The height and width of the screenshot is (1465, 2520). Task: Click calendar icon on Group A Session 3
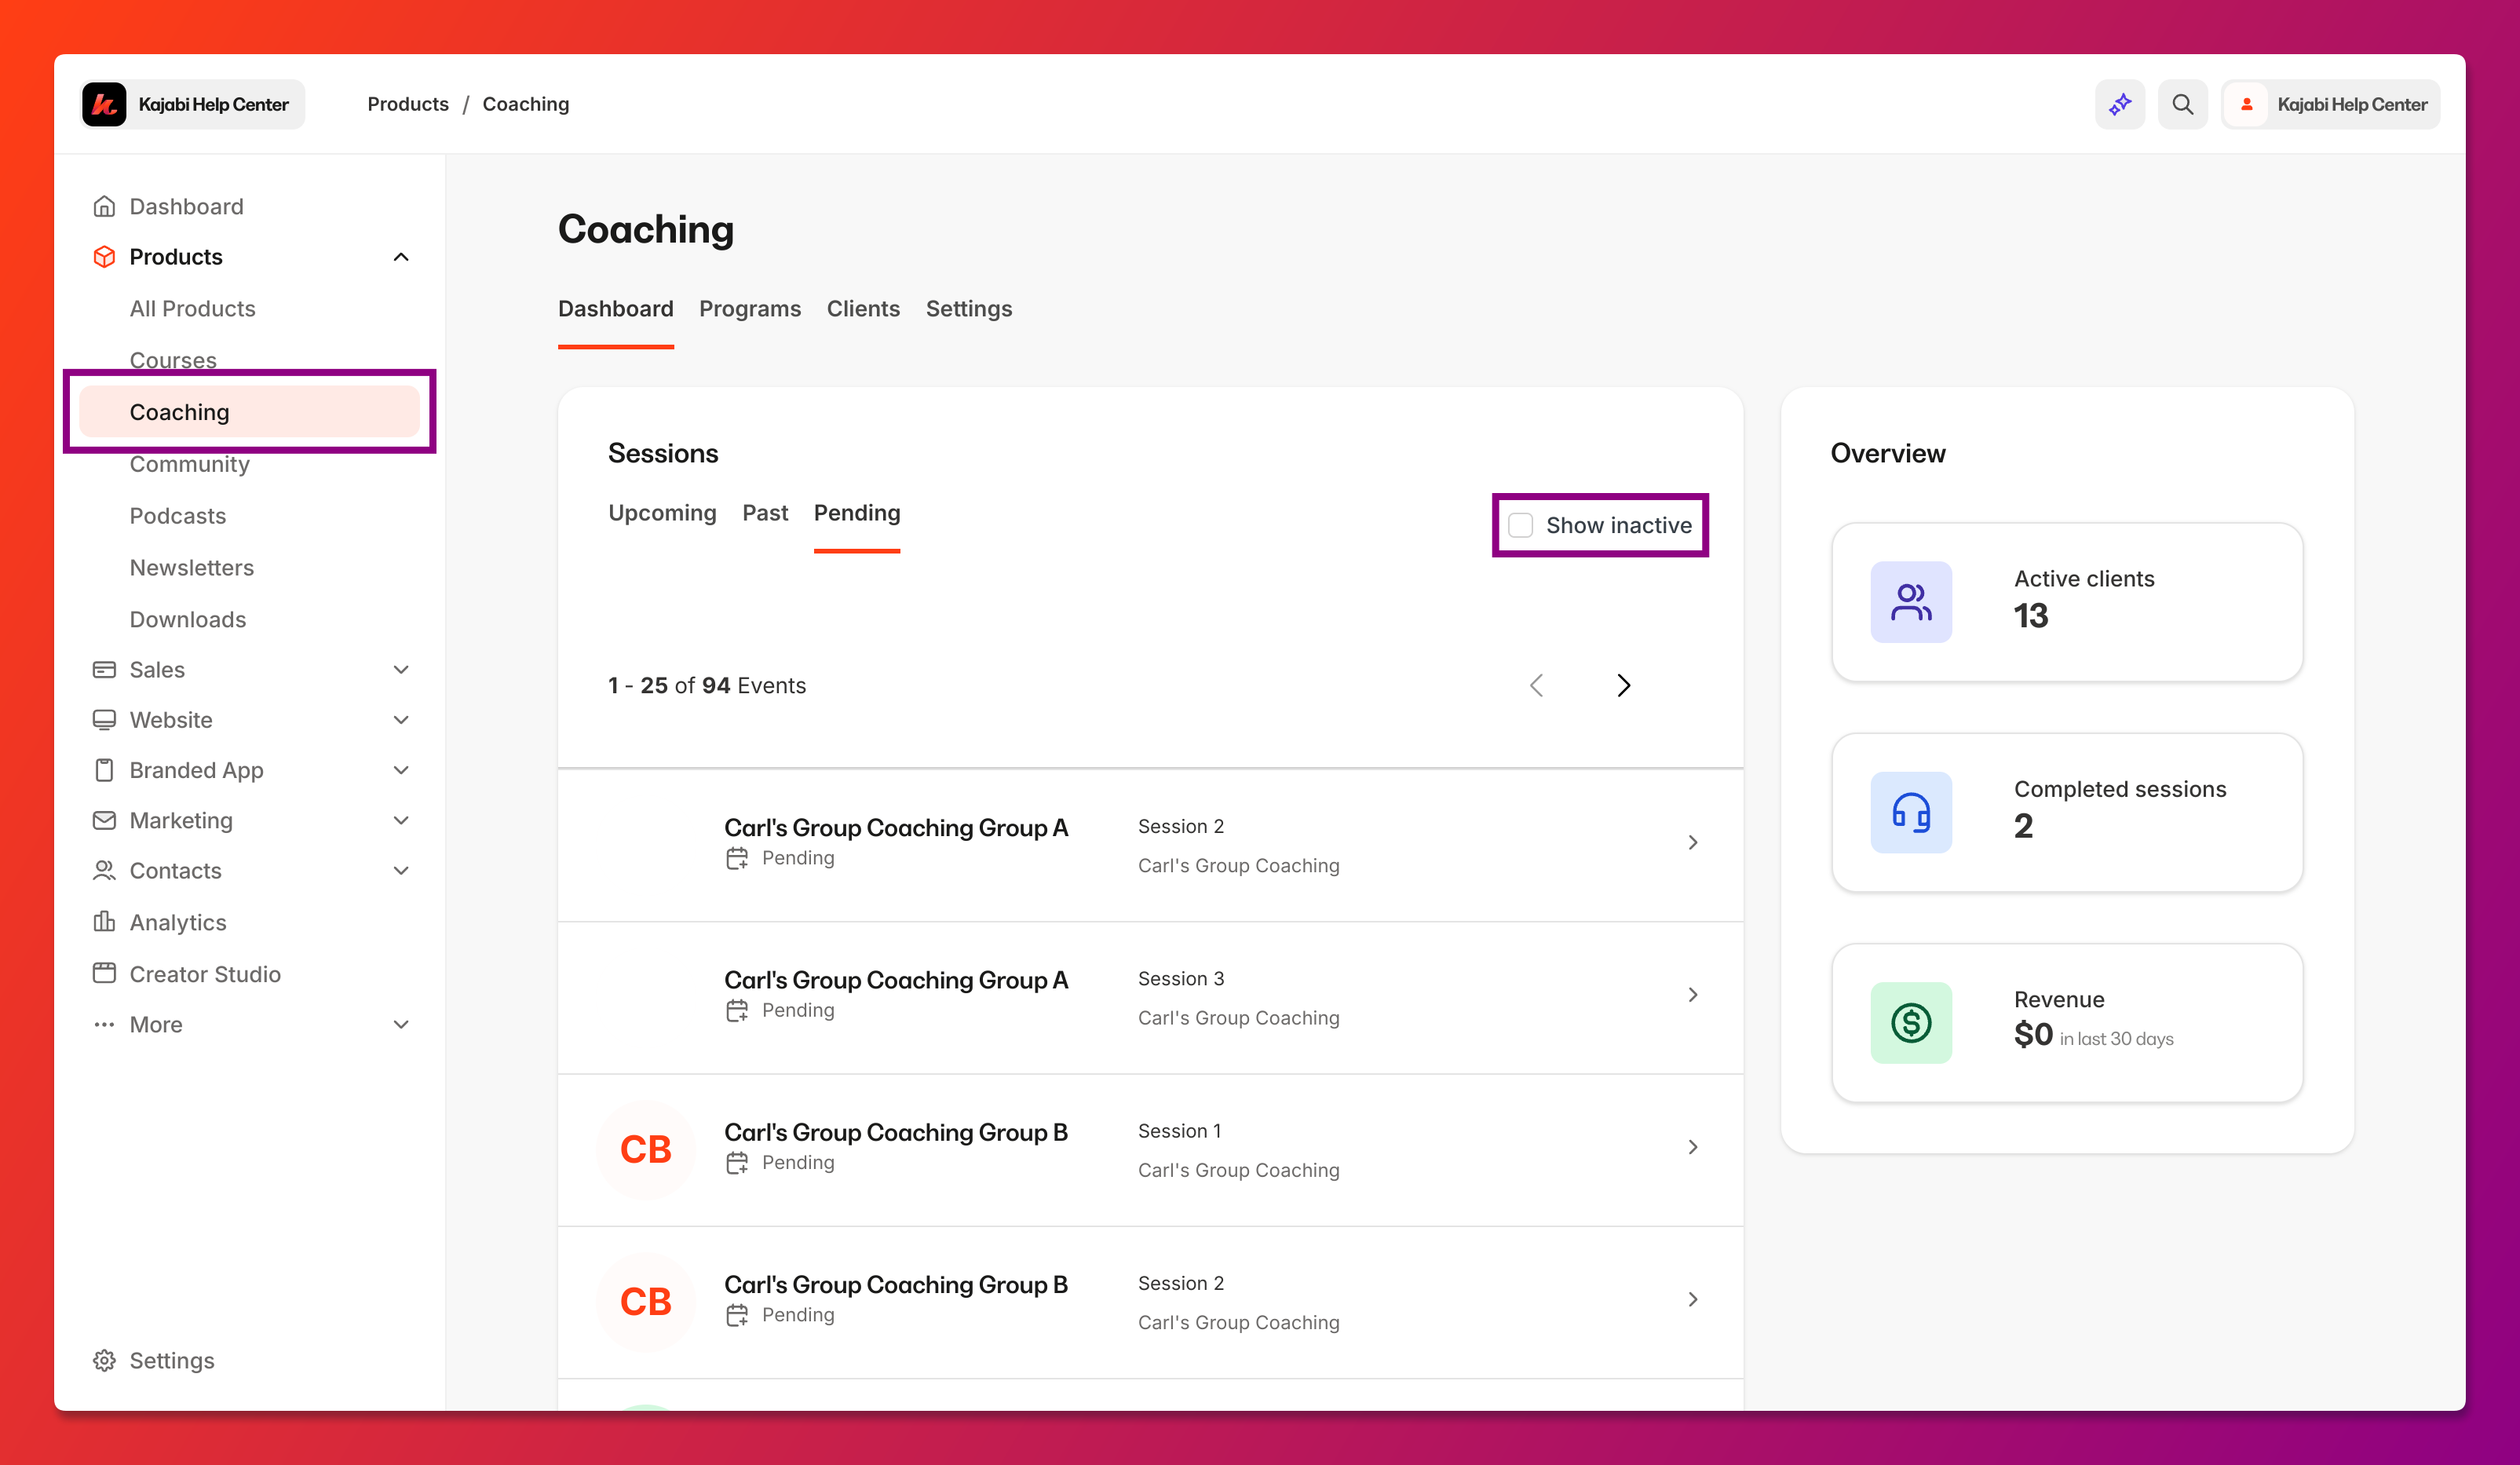[x=737, y=1010]
